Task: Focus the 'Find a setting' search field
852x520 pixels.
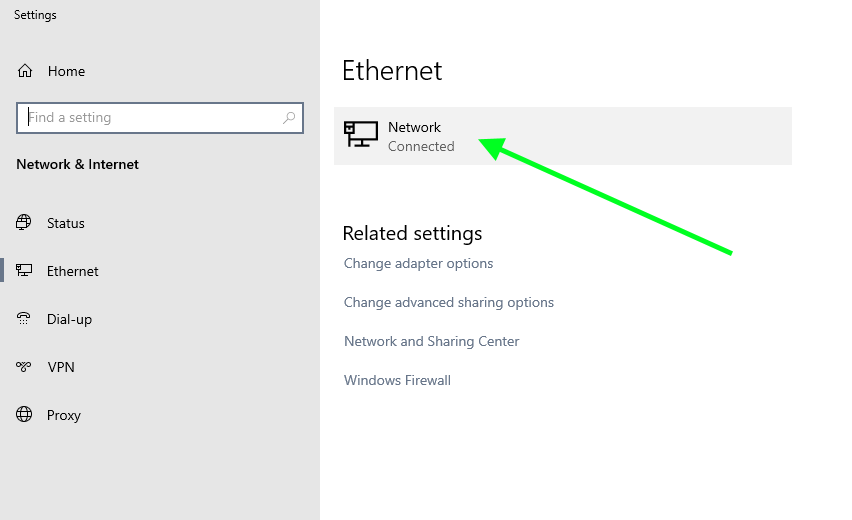Action: (x=150, y=118)
